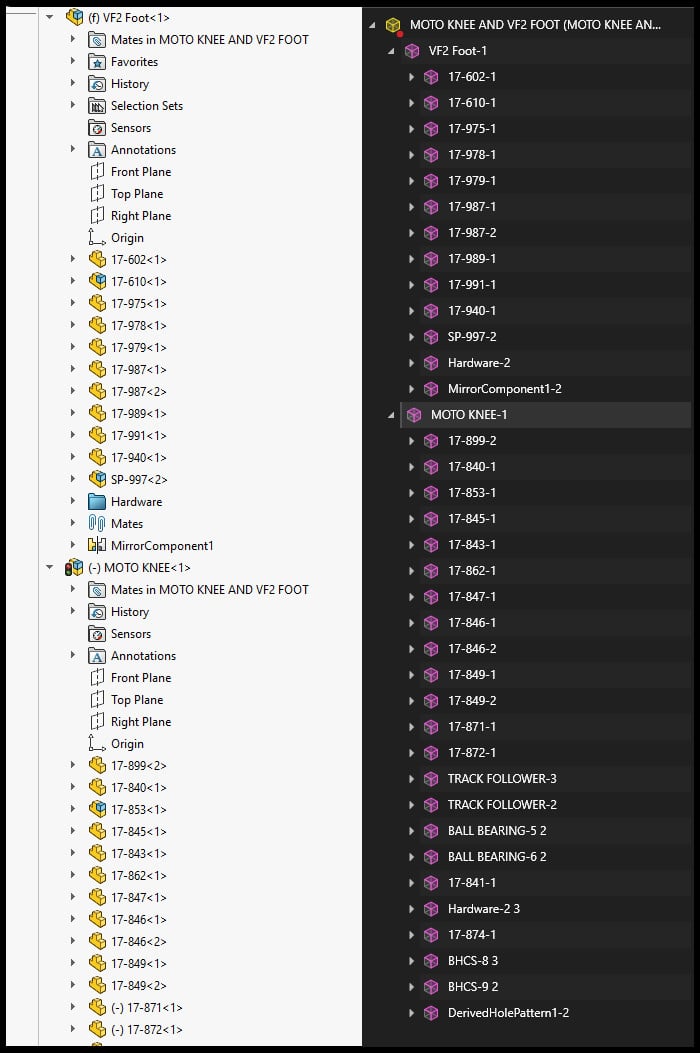Click the Selection Sets icon
The image size is (700, 1053).
[97, 106]
